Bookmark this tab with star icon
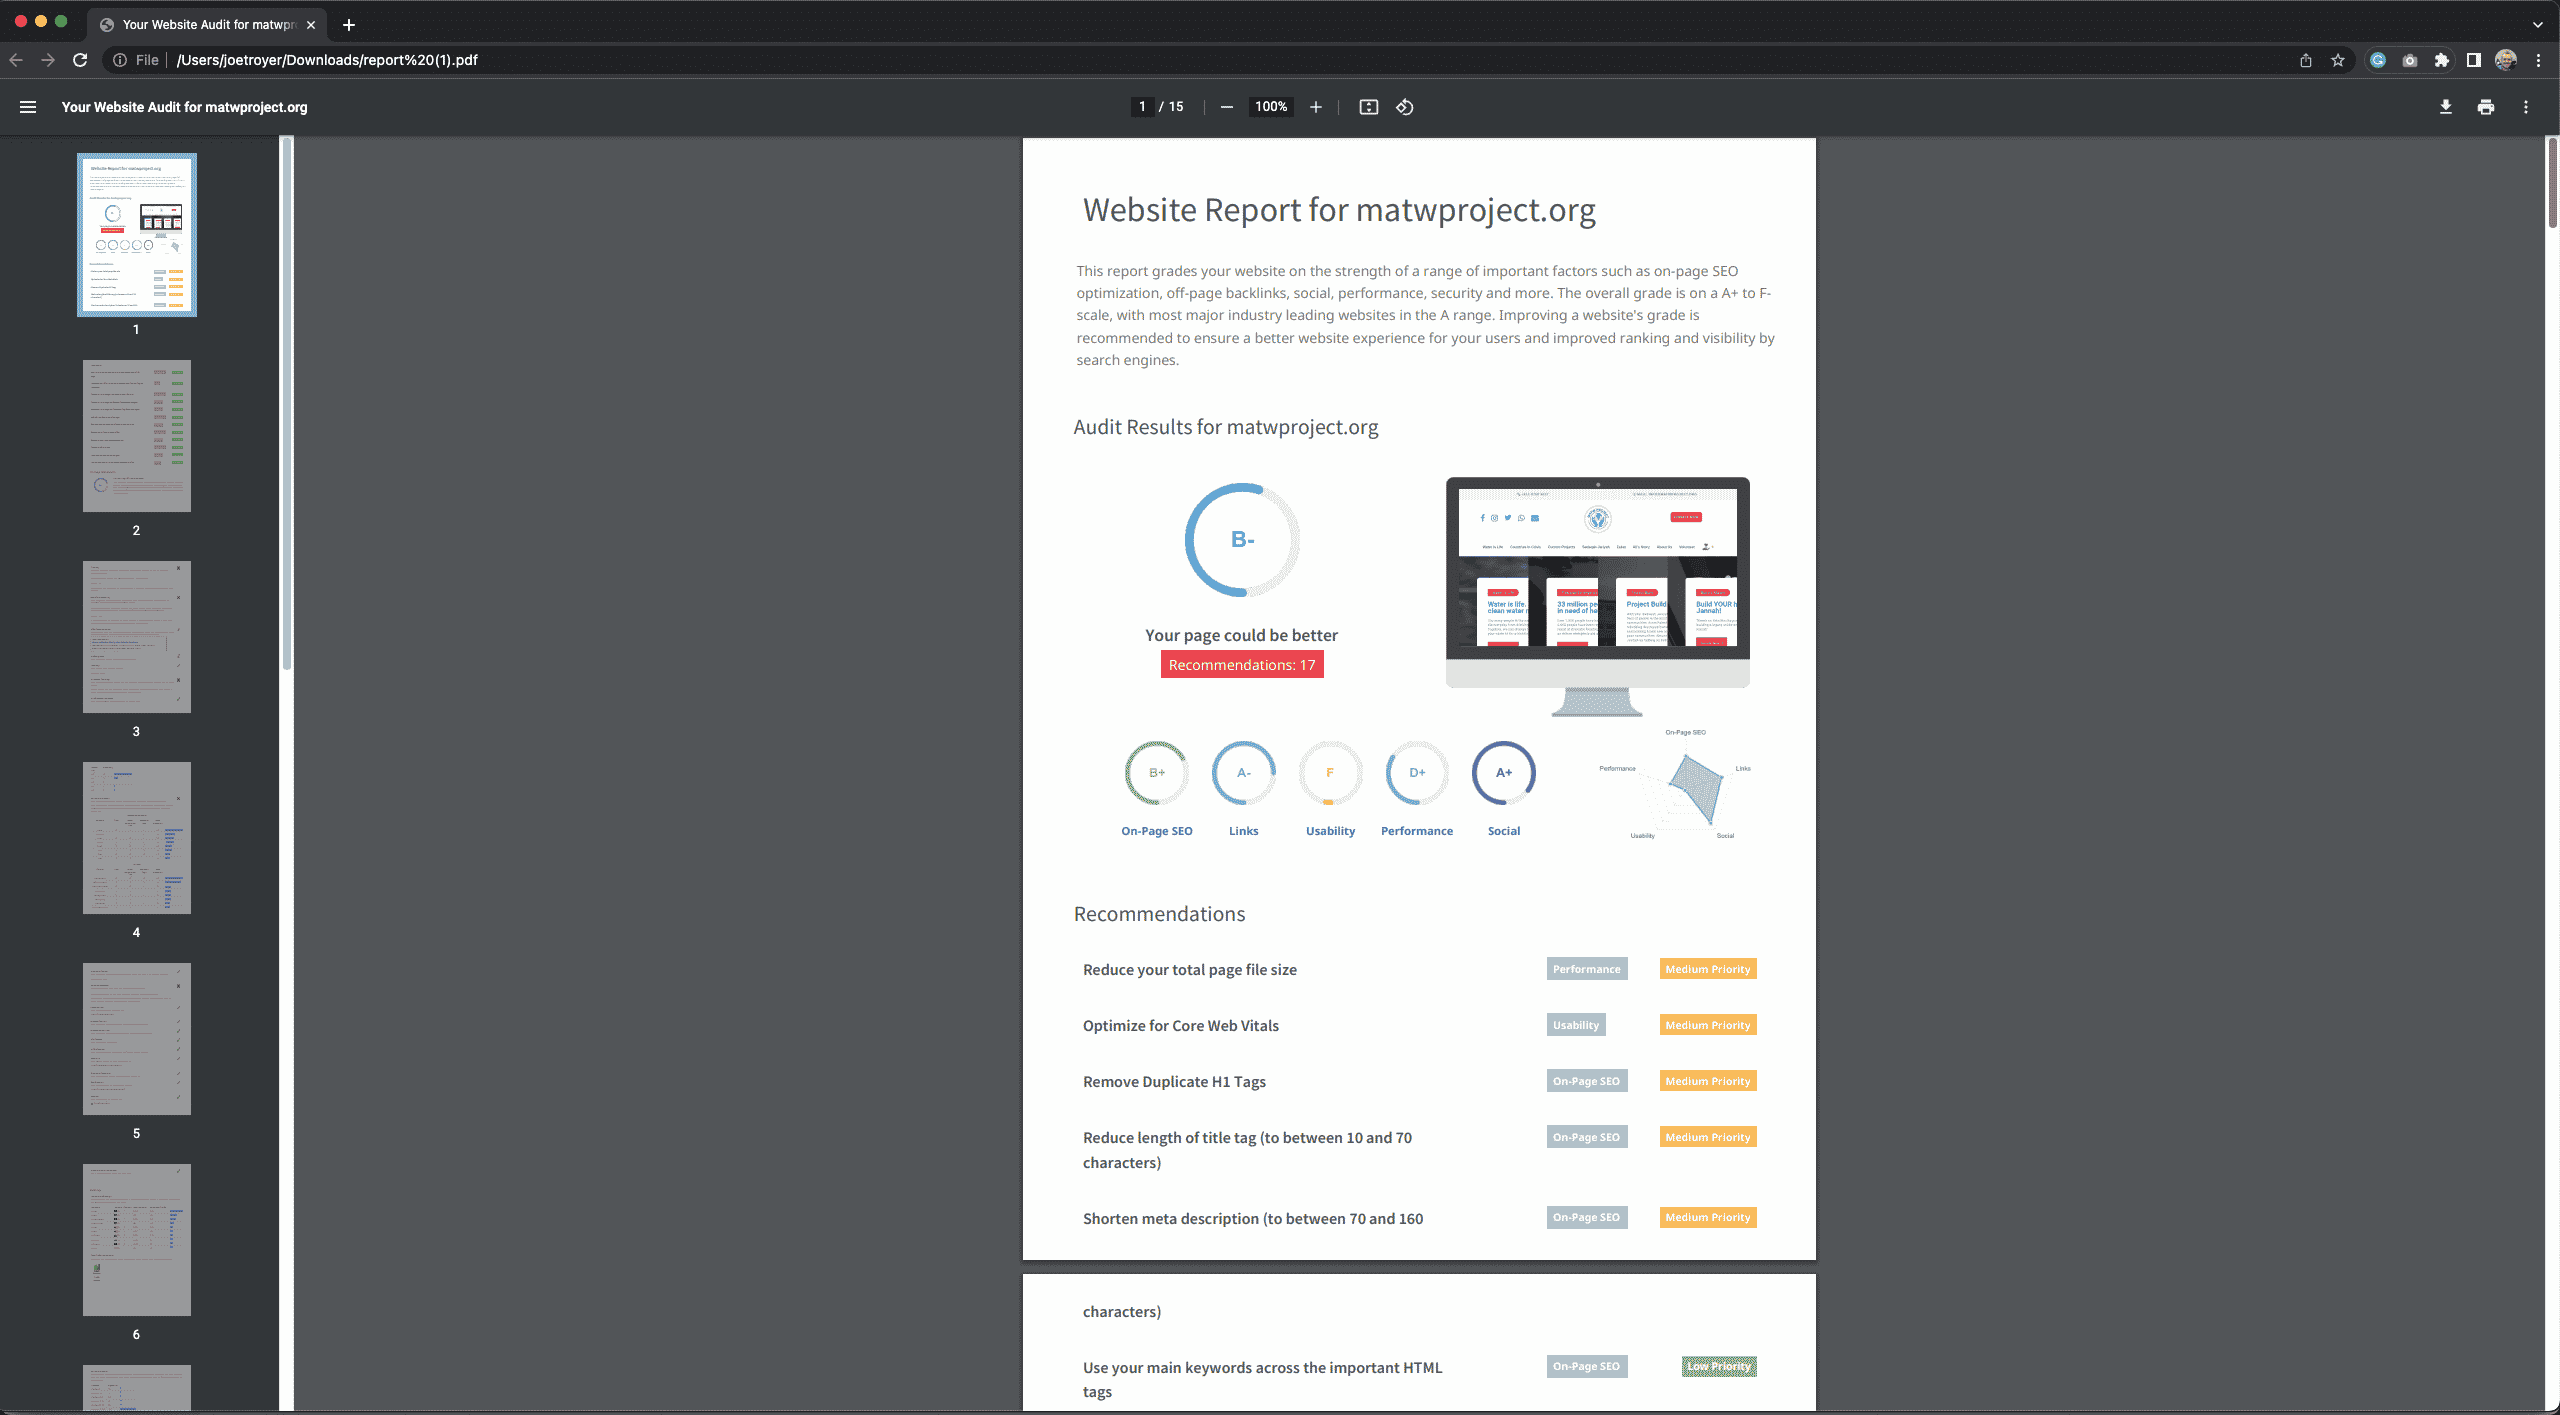This screenshot has width=2560, height=1415. pos(2338,60)
